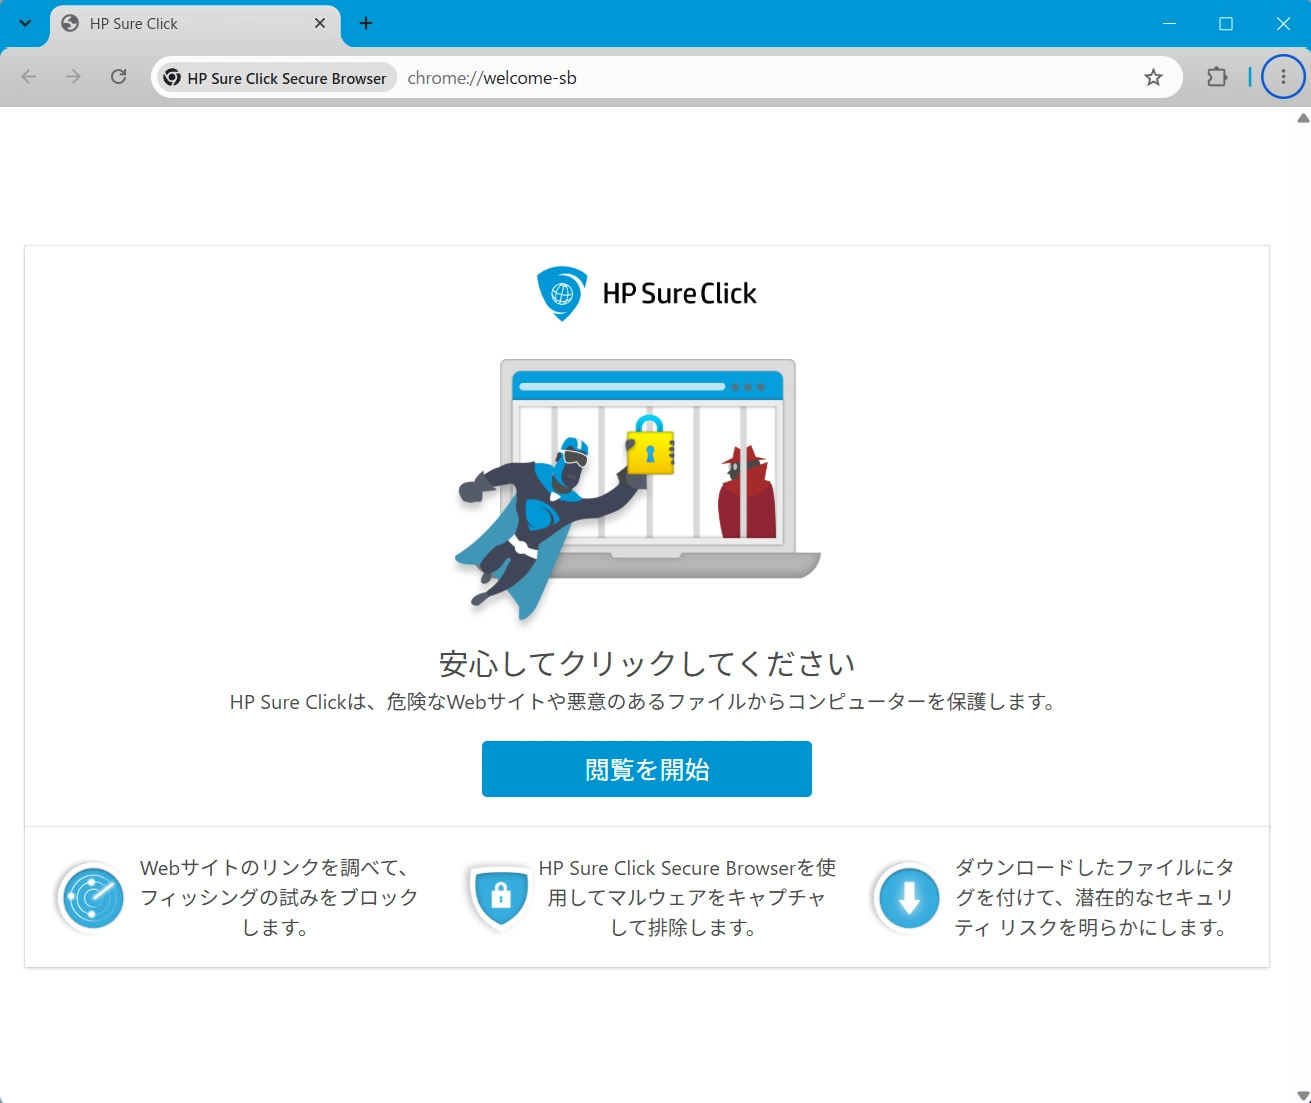The height and width of the screenshot is (1103, 1311).
Task: Open a new tab with plus button
Action: point(366,23)
